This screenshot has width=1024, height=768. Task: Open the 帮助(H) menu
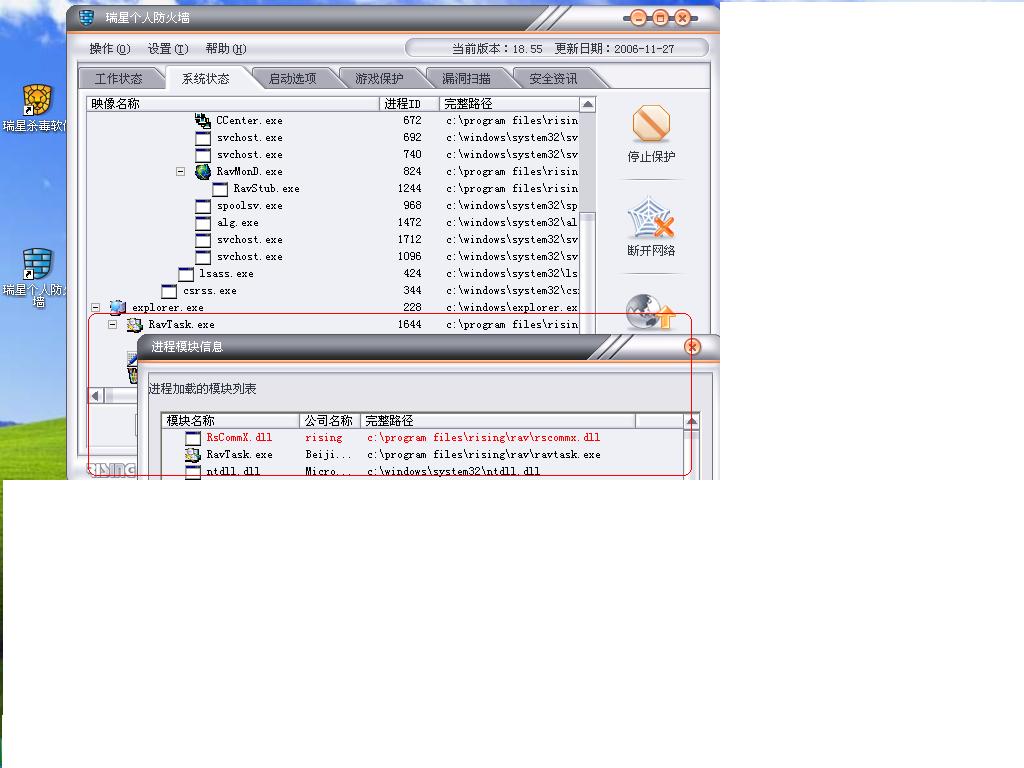click(226, 49)
